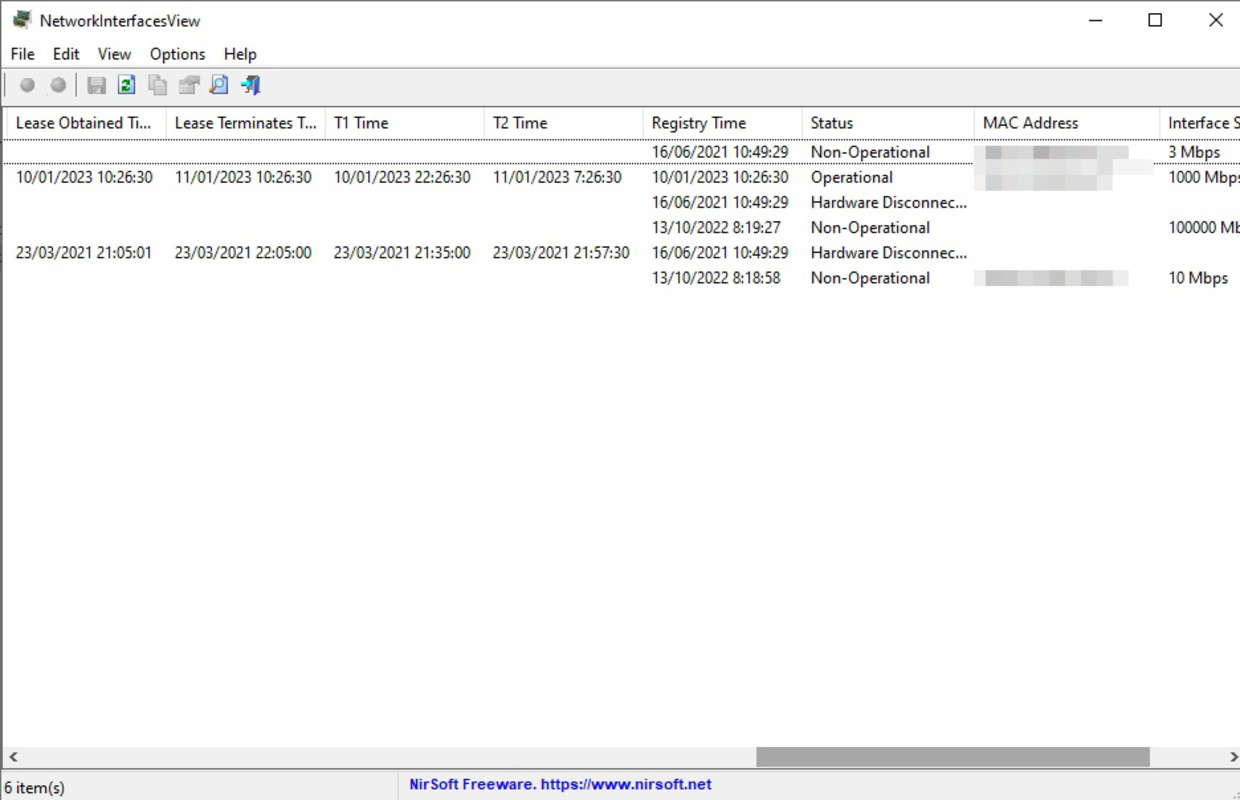This screenshot has width=1240, height=800.
Task: Sort by T2 Time column header
Action: tap(563, 123)
